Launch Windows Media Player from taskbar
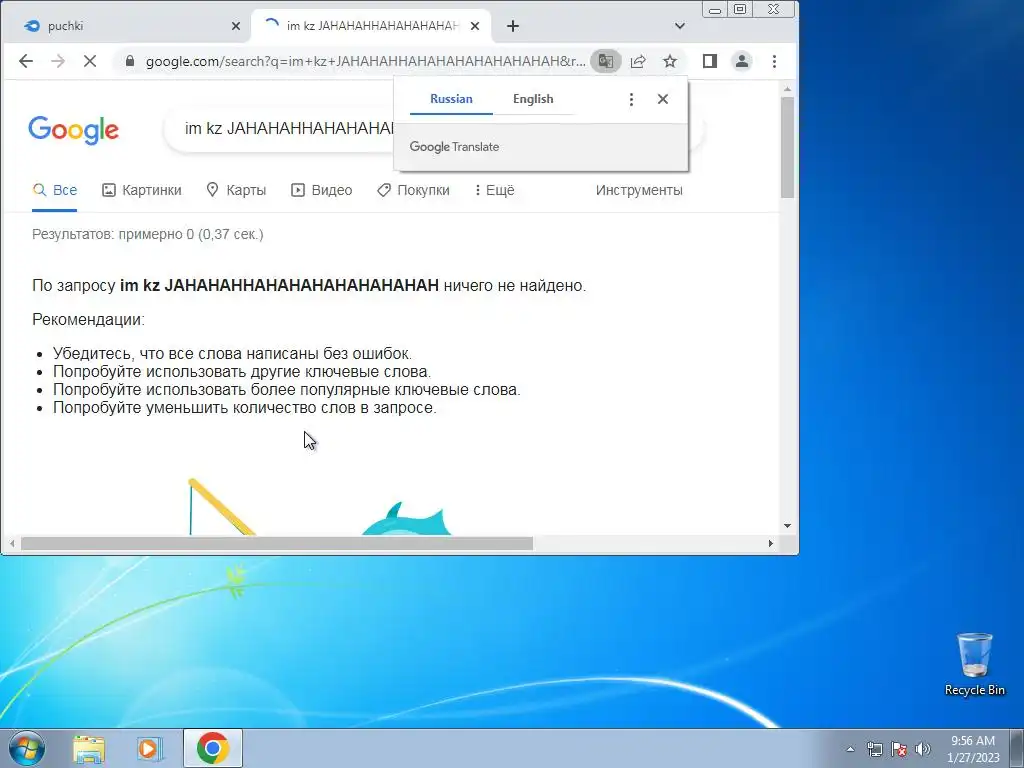1024x768 pixels. [x=150, y=748]
